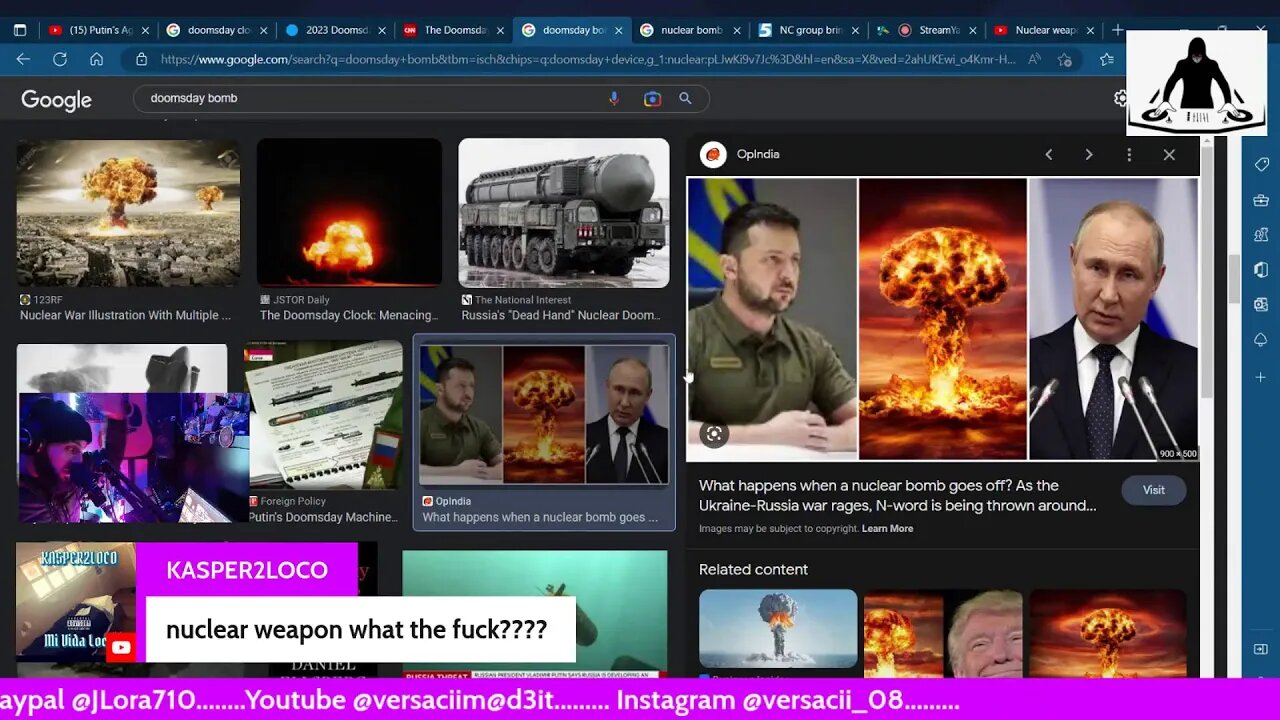Screen dimensions: 1280x720
Task: Click The Doomsday Clock: Menacing caption
Action: 349,315
